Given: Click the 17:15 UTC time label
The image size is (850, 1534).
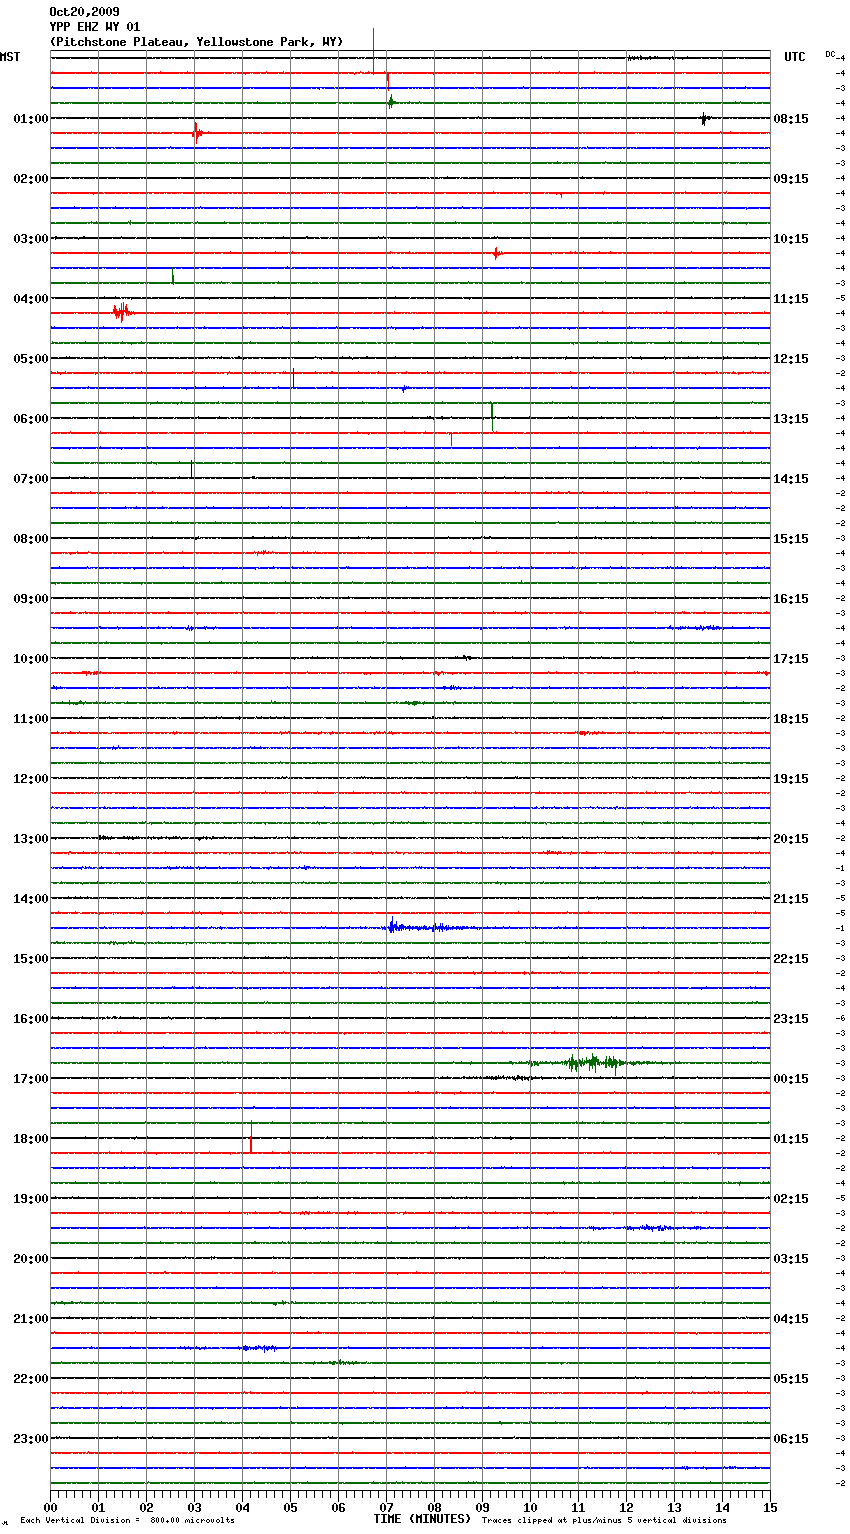Looking at the screenshot, I should click(791, 659).
